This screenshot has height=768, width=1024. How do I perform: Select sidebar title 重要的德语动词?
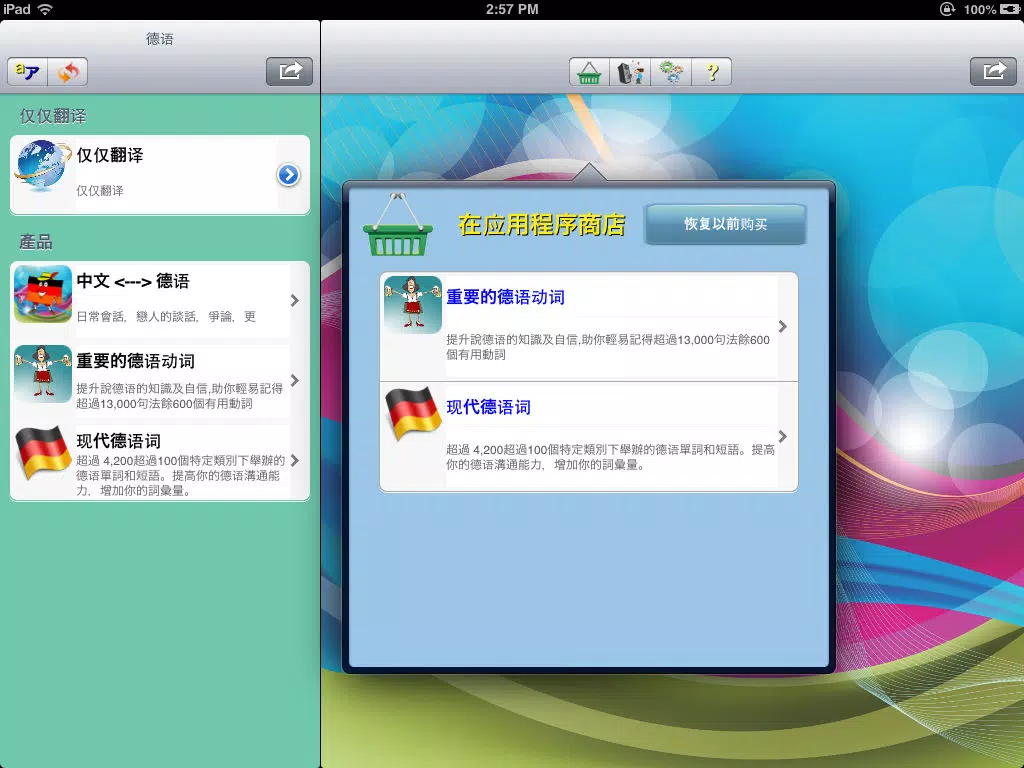click(x=136, y=361)
